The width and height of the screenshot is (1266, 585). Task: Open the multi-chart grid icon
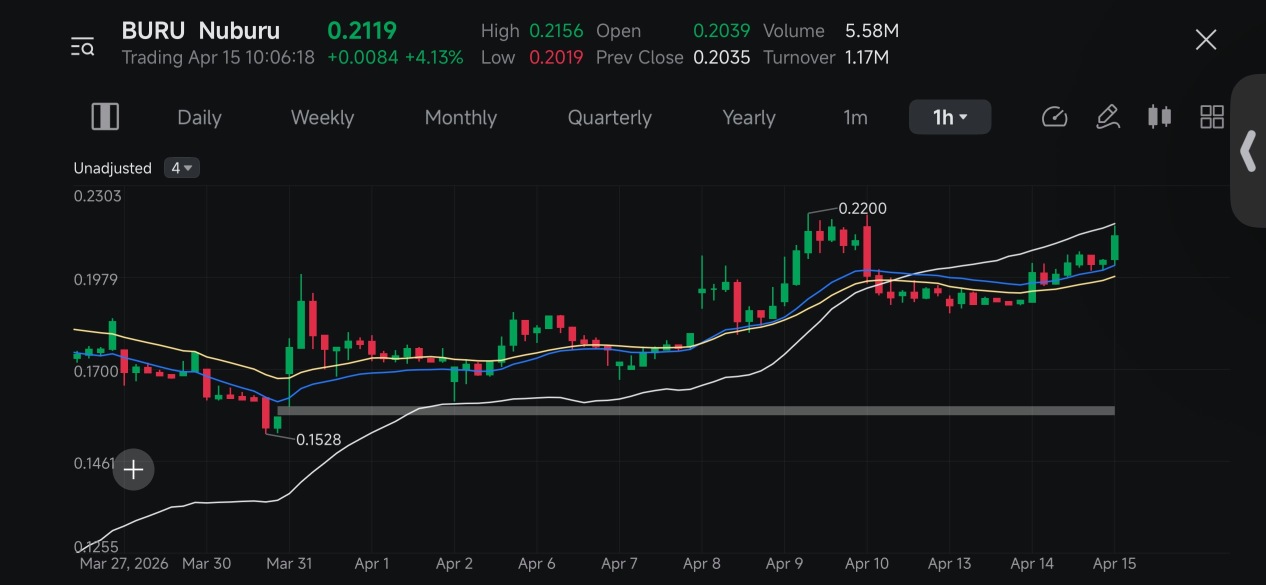1212,117
